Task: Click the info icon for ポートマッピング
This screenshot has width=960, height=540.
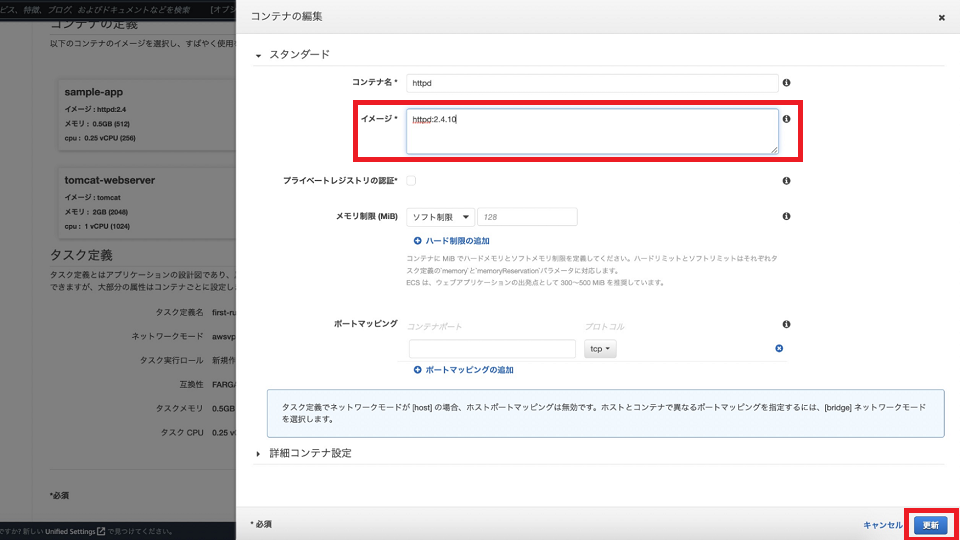Action: pos(786,325)
